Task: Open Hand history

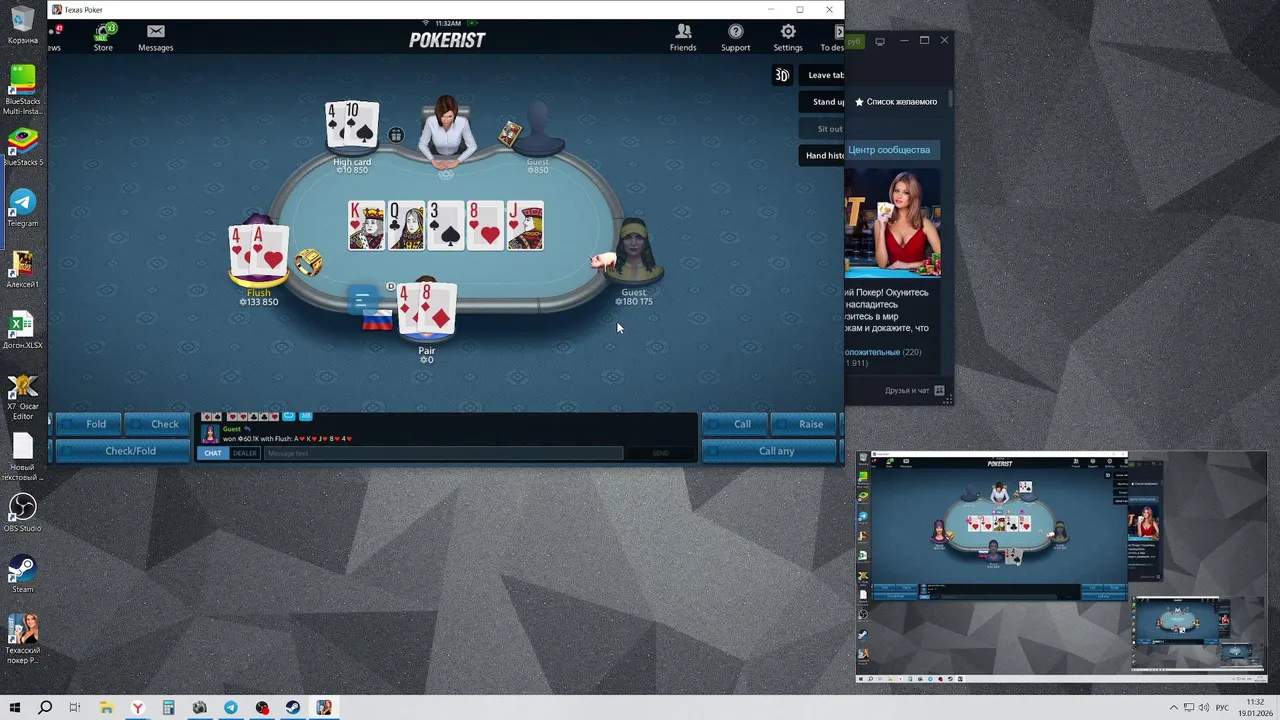Action: (823, 156)
